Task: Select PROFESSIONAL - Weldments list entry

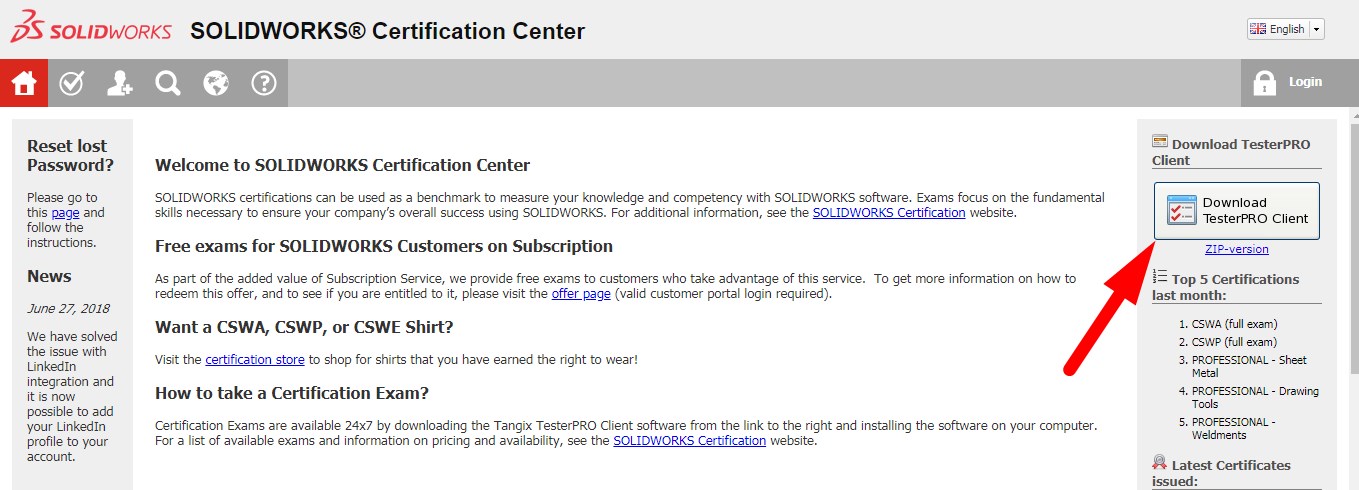Action: [x=1234, y=428]
